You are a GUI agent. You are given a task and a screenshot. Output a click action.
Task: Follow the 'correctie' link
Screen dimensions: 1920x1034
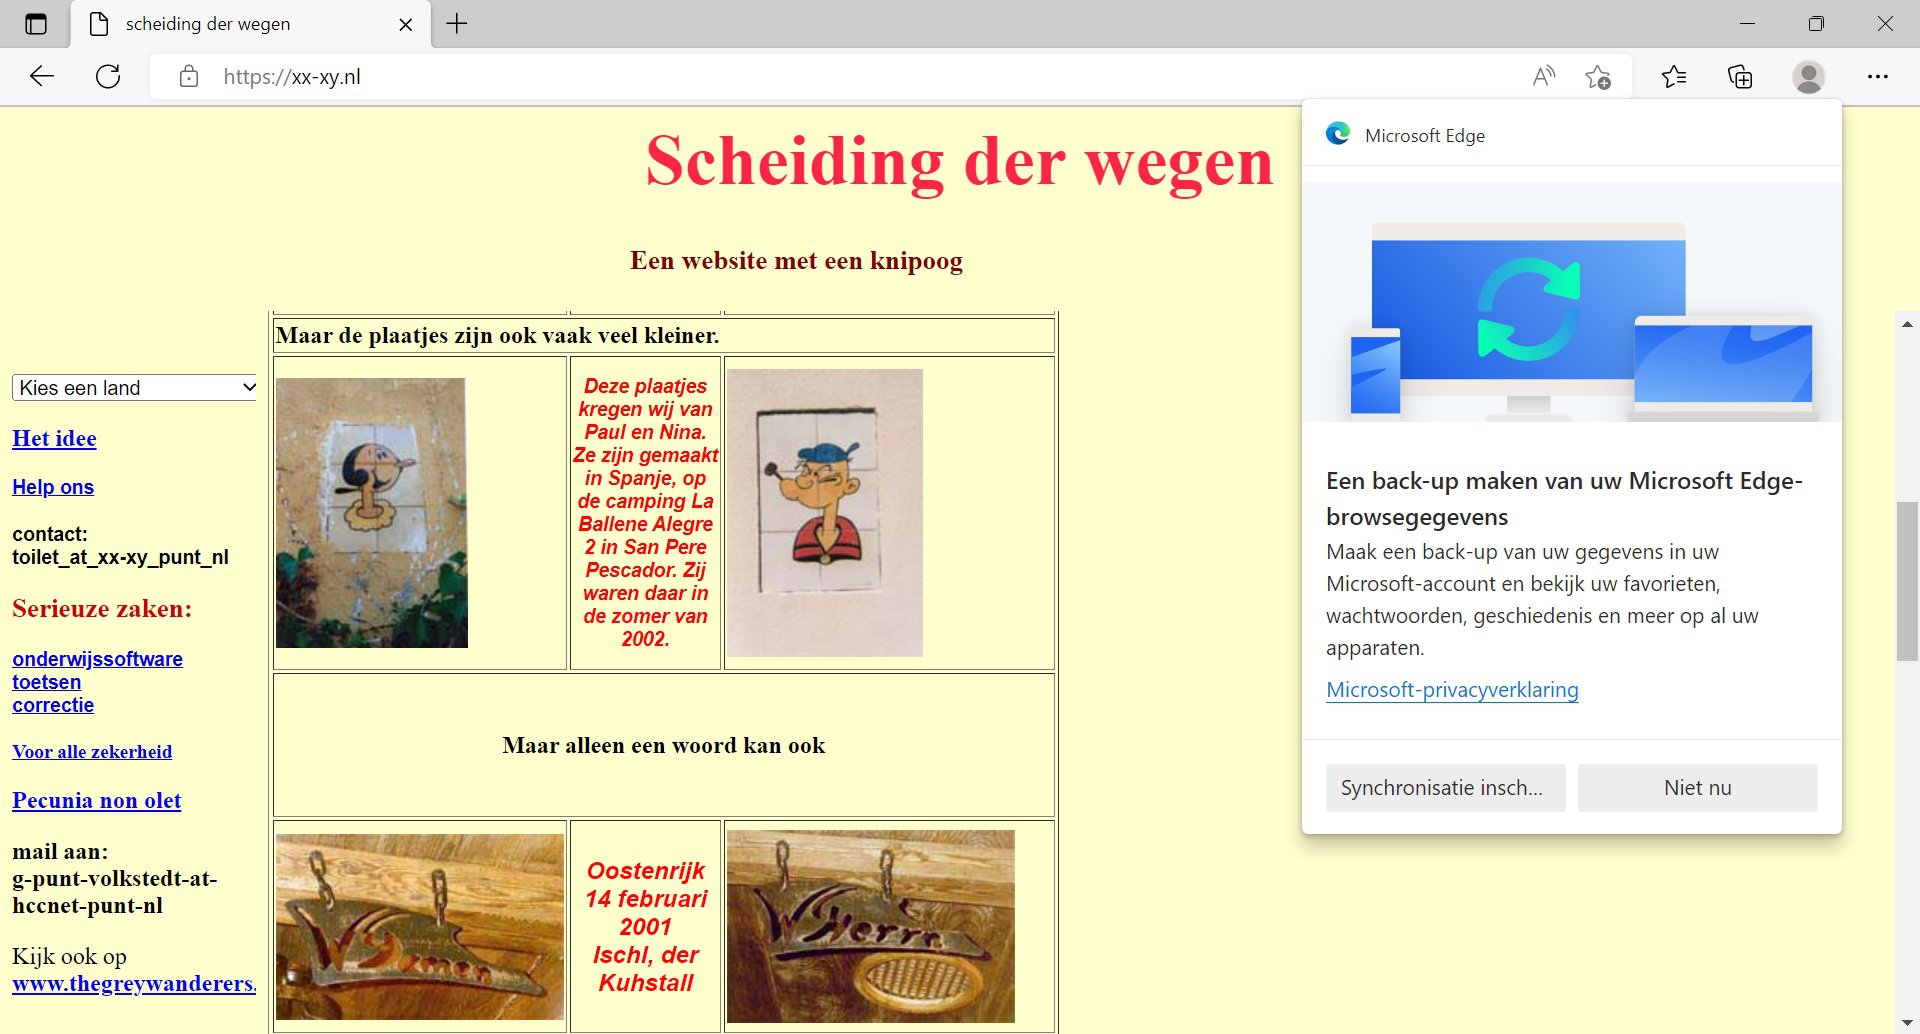click(53, 705)
